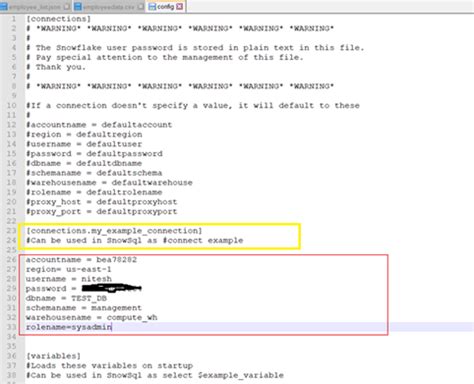Click line number 12 in the margin
474x384 pixels.
pyautogui.click(x=12, y=125)
